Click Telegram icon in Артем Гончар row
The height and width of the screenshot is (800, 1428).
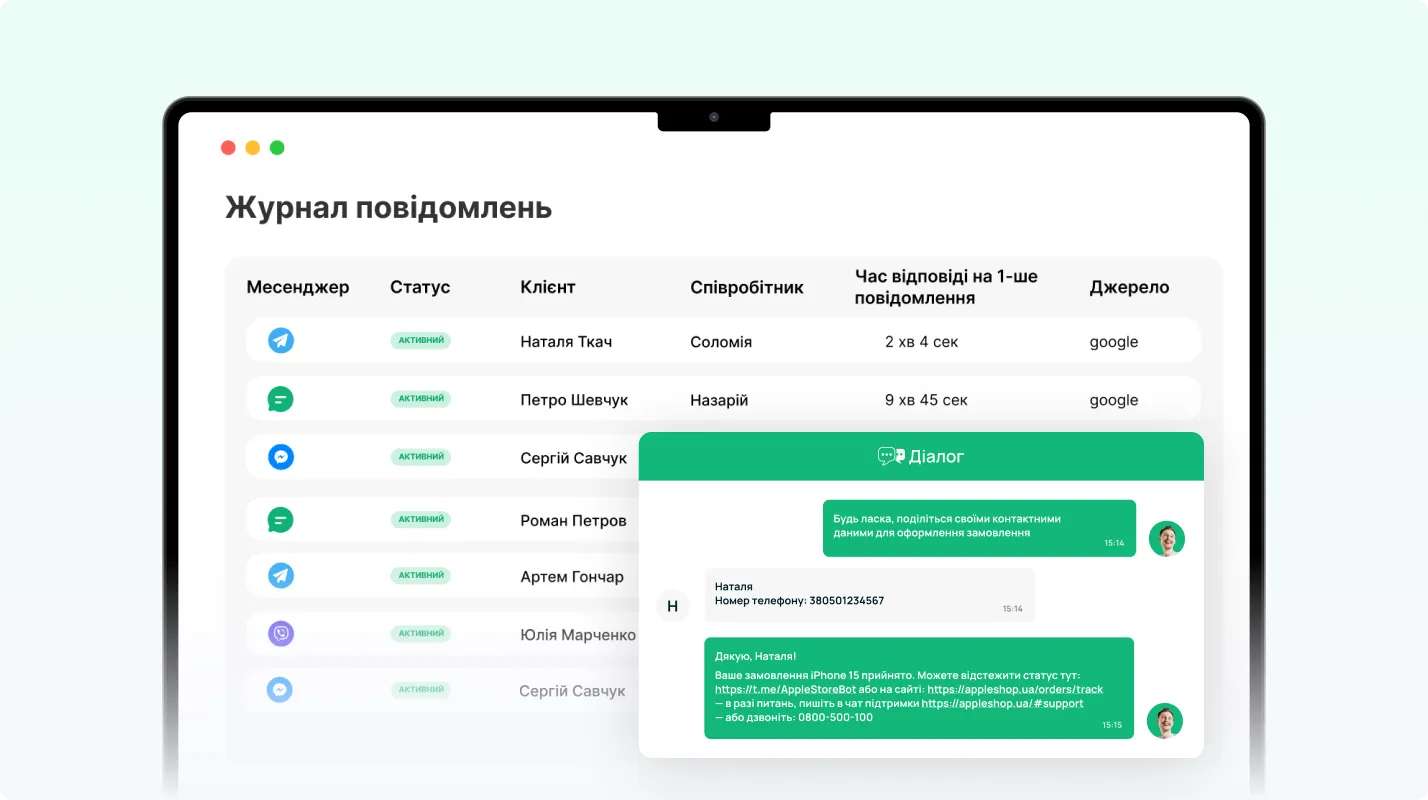coord(281,576)
